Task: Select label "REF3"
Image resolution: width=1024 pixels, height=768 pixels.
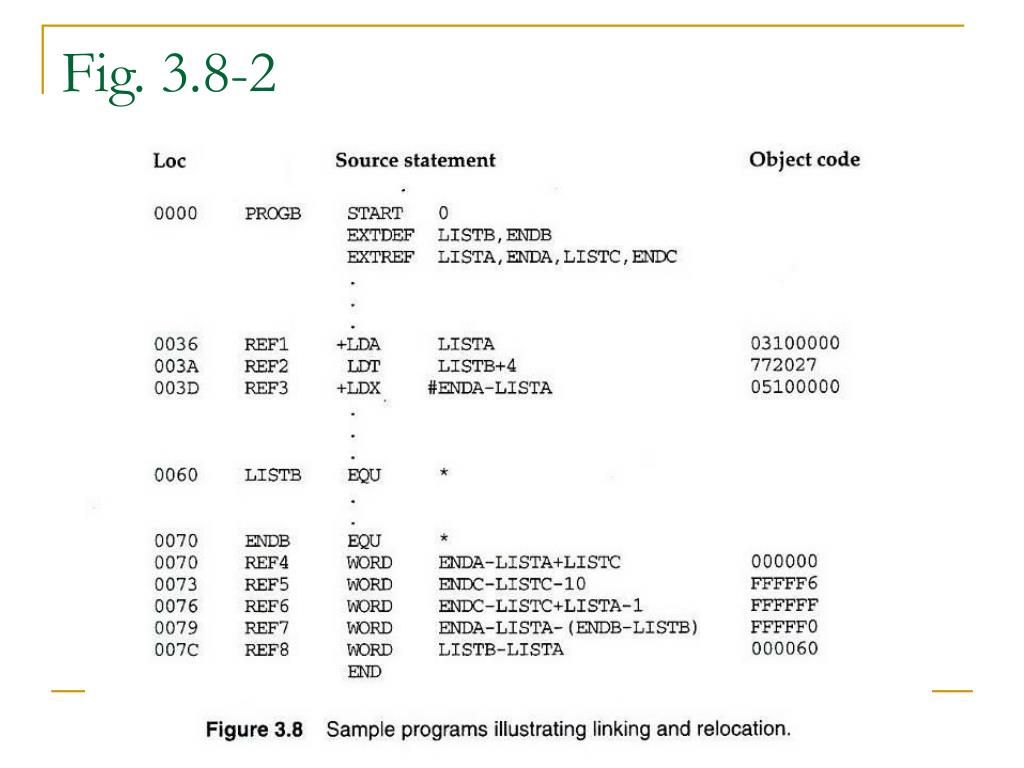Action: [x=266, y=388]
